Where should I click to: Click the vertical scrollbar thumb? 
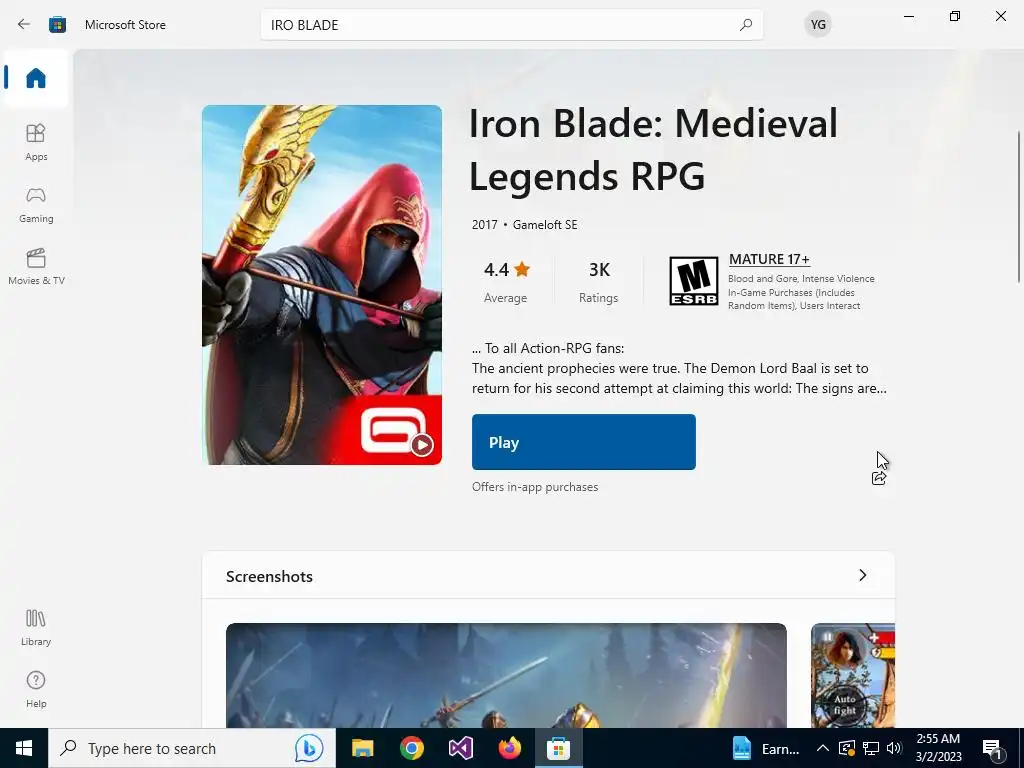point(1019,207)
